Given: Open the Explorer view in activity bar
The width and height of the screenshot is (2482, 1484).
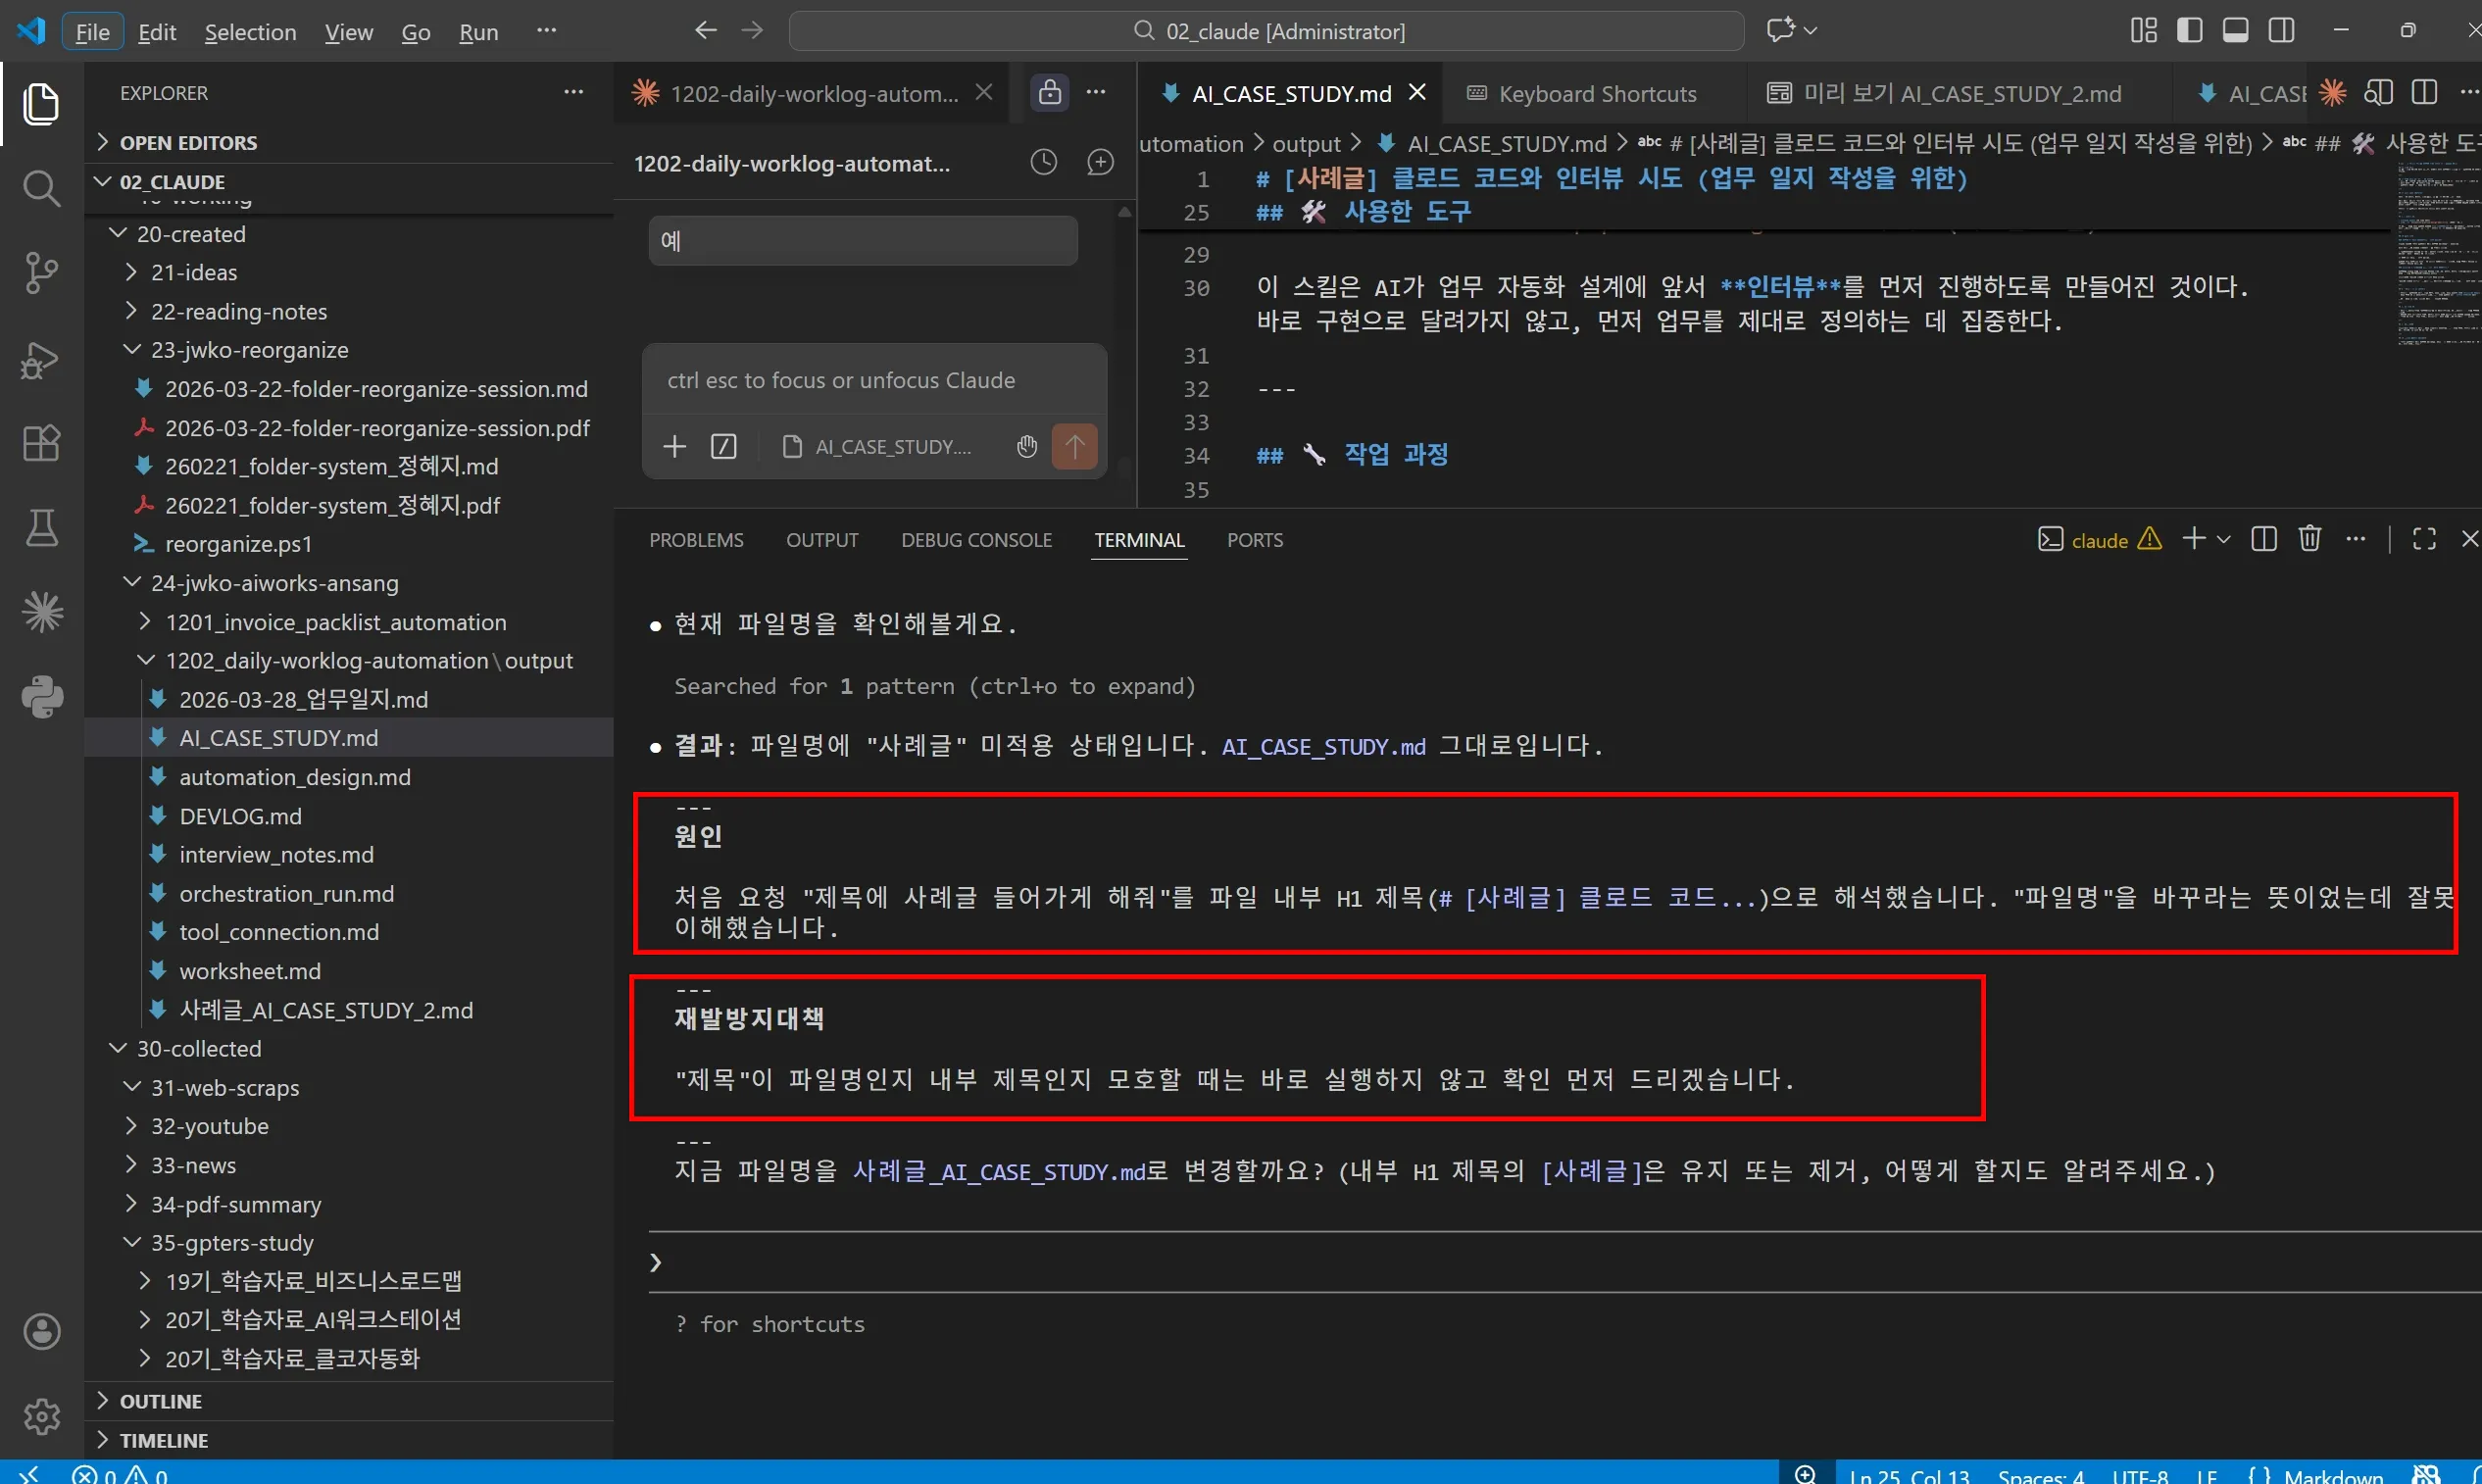Looking at the screenshot, I should 41,104.
